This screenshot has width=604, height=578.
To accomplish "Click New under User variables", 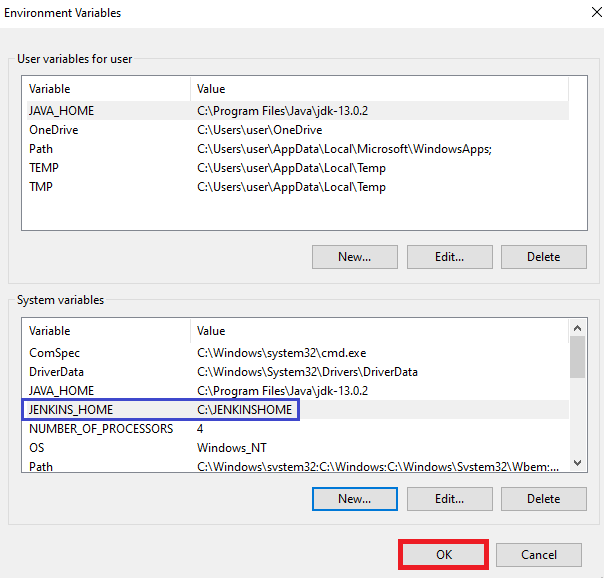I will [x=354, y=257].
